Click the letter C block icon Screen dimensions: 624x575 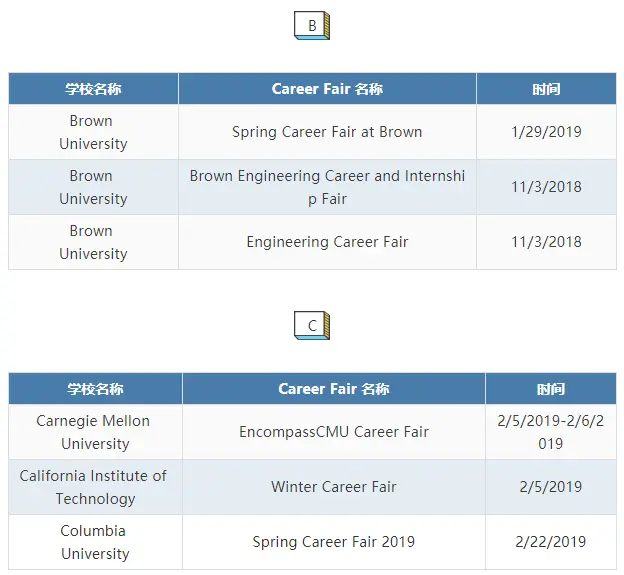pos(312,326)
